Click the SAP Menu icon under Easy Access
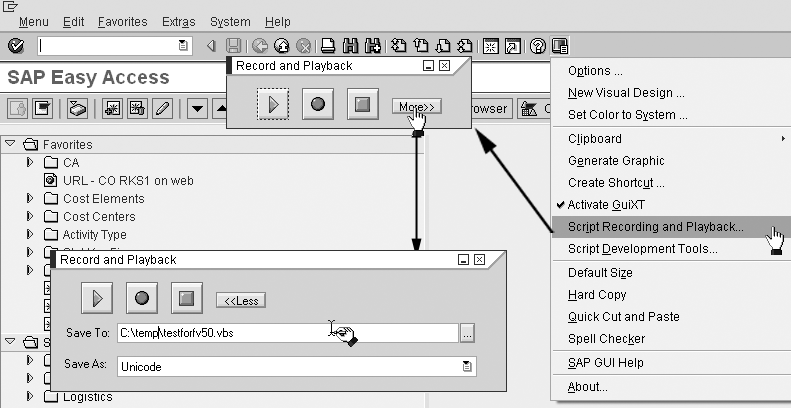This screenshot has width=791, height=408. pyautogui.click(x=42, y=108)
